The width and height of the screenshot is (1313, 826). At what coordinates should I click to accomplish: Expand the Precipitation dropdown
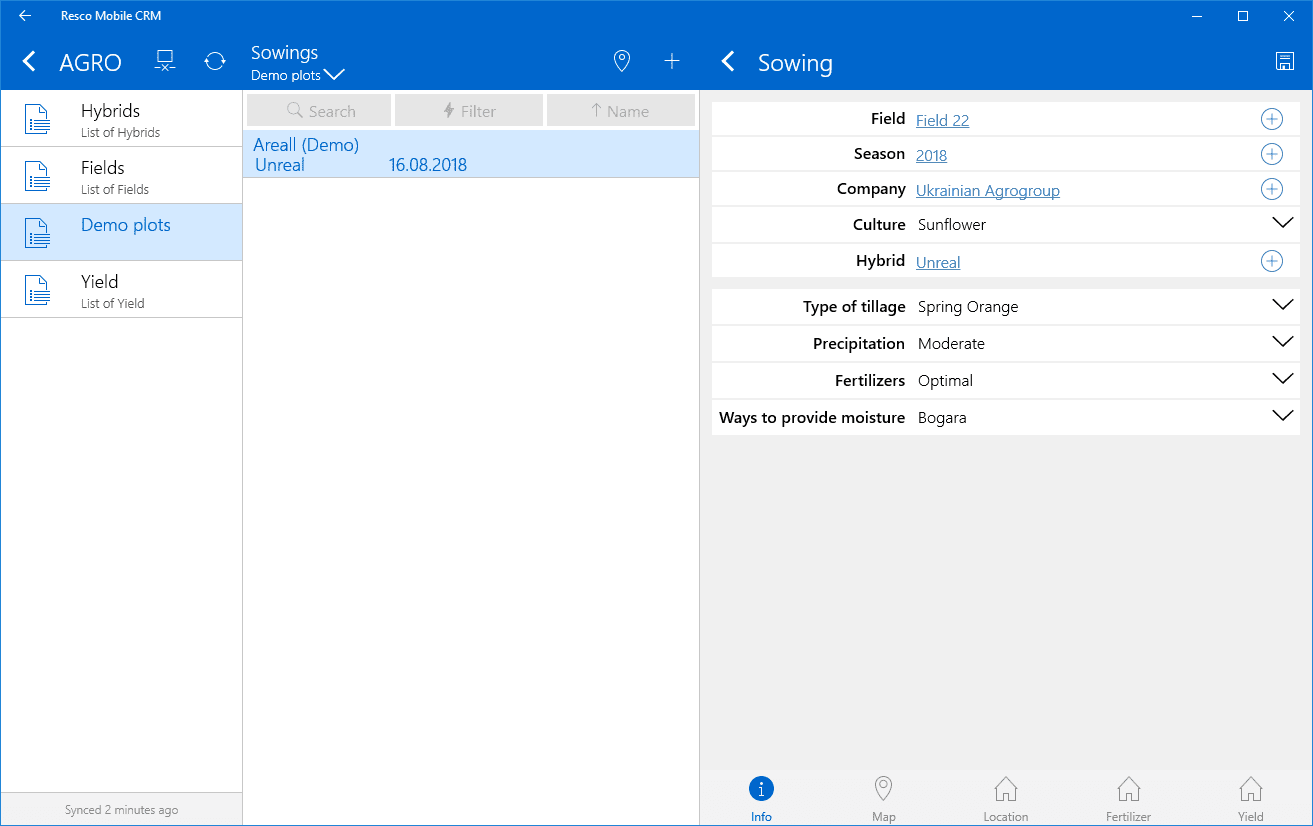(x=1283, y=342)
